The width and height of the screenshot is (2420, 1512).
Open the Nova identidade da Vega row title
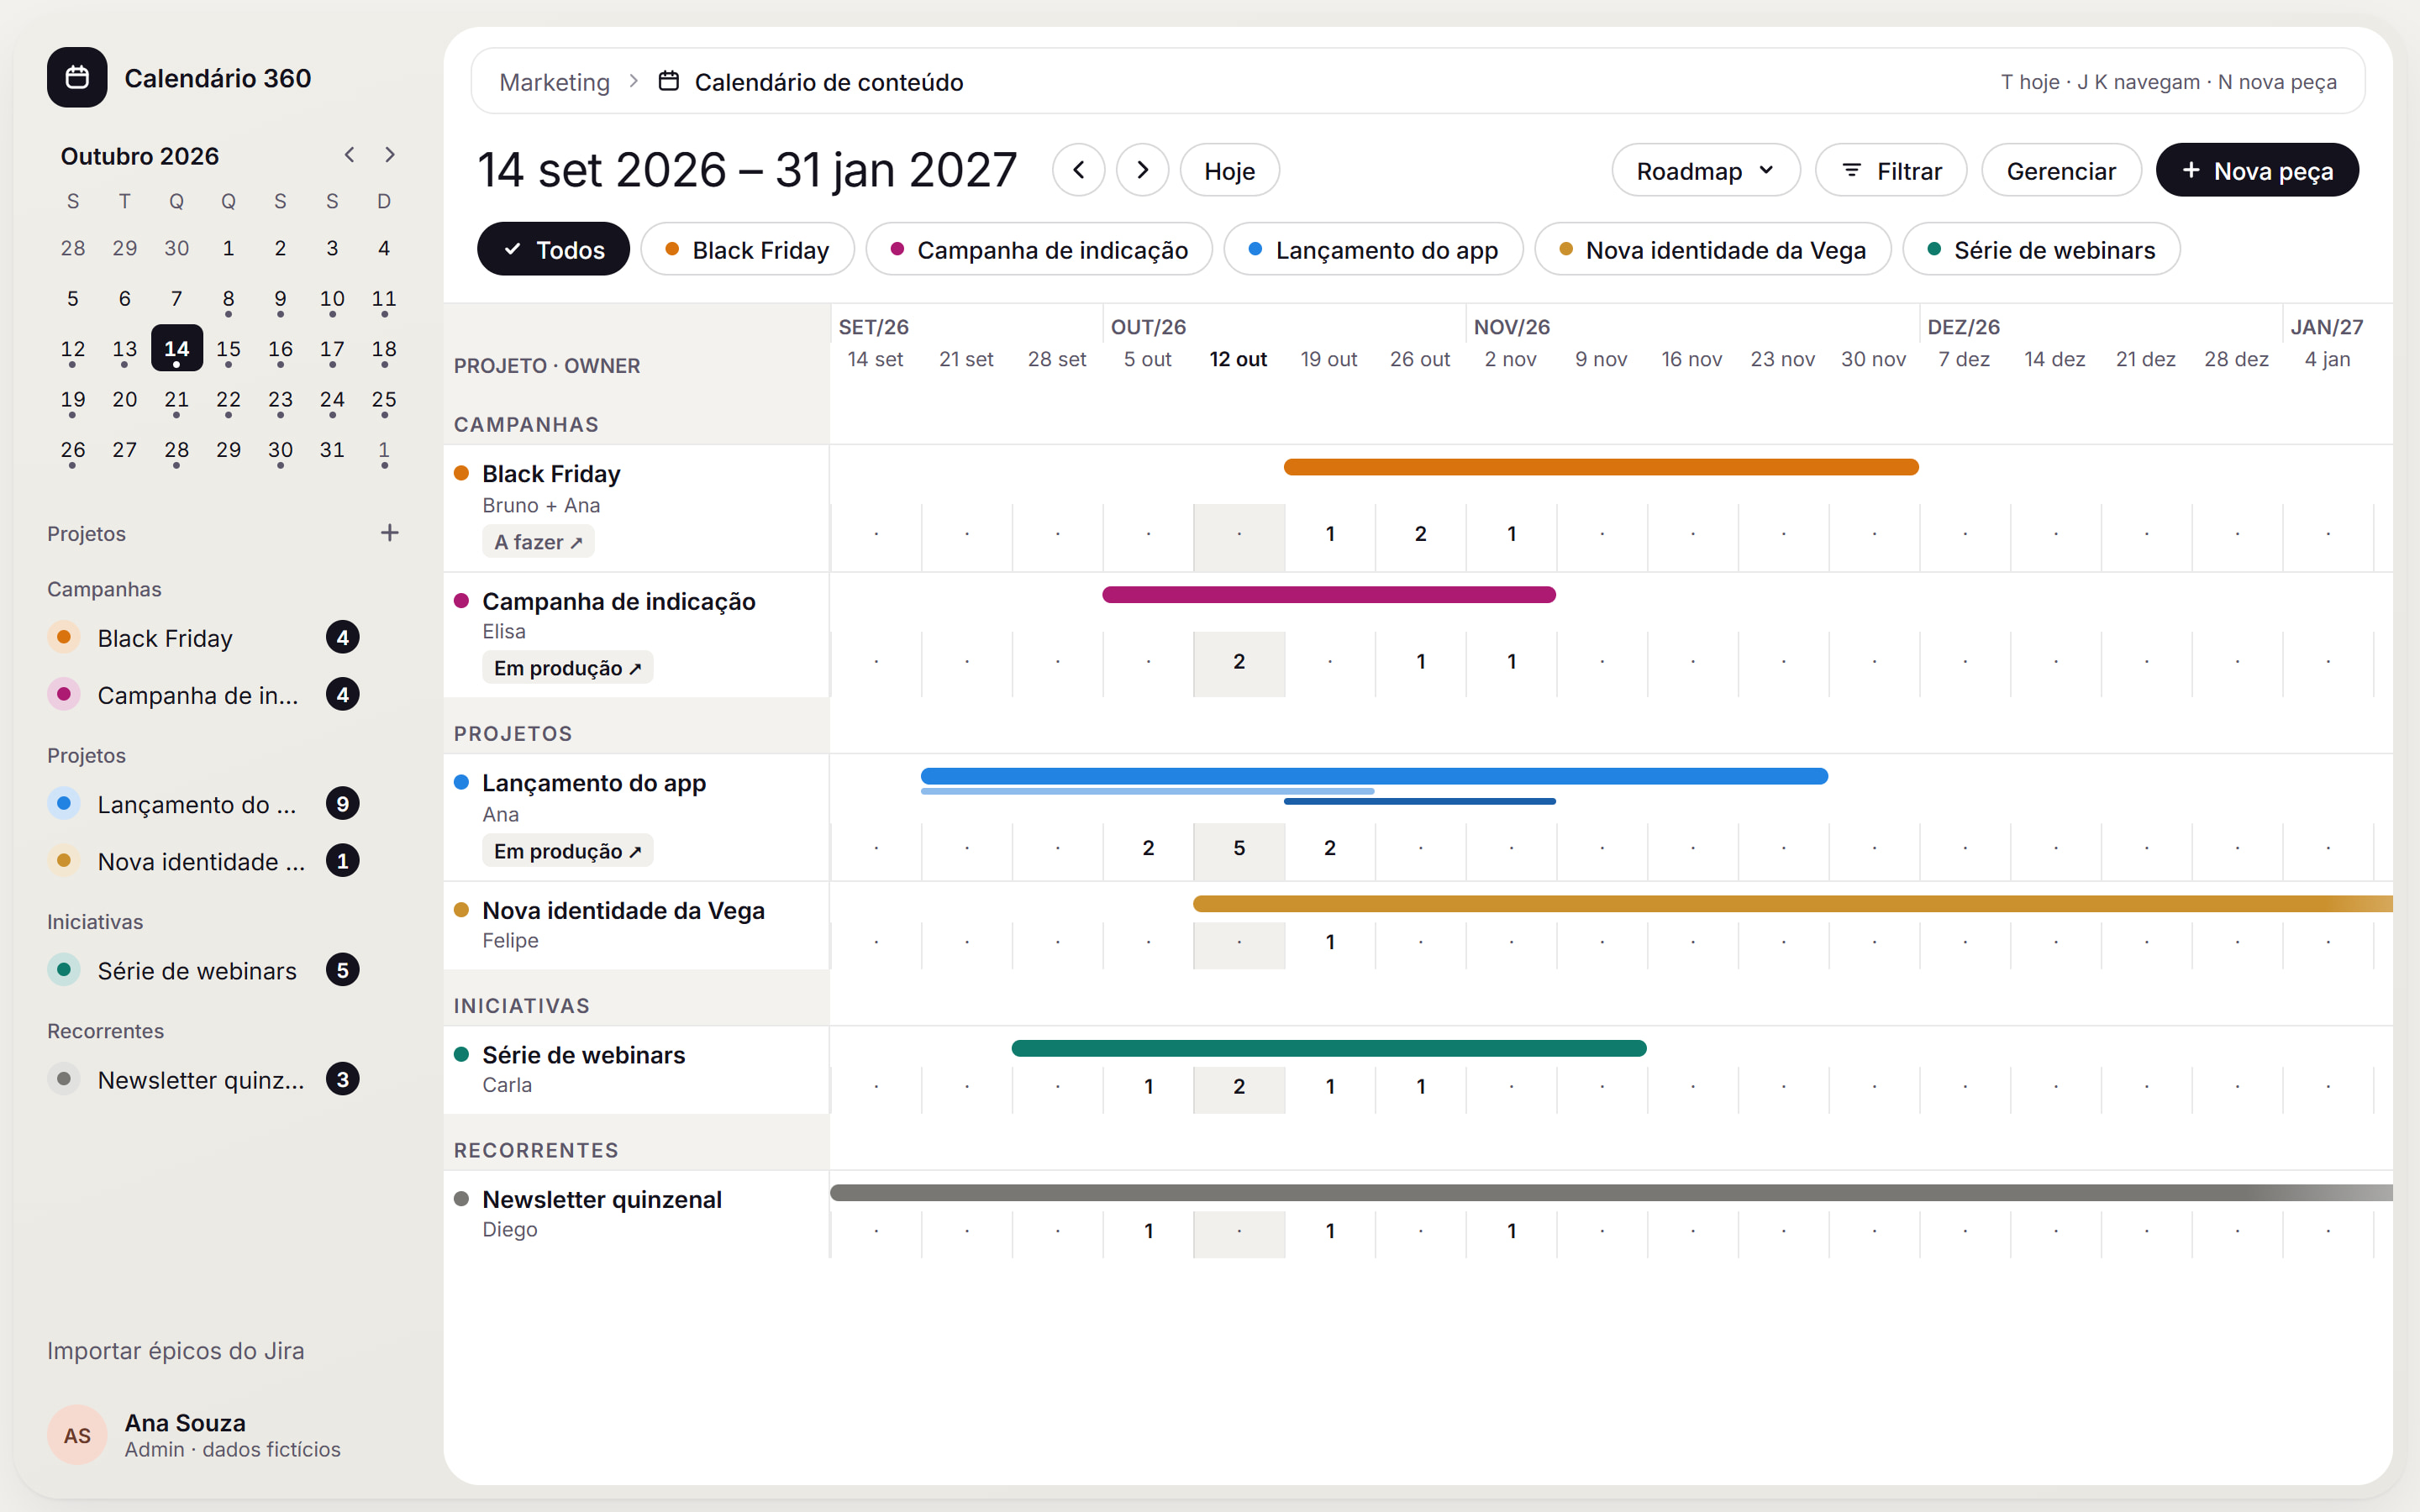[x=623, y=911]
